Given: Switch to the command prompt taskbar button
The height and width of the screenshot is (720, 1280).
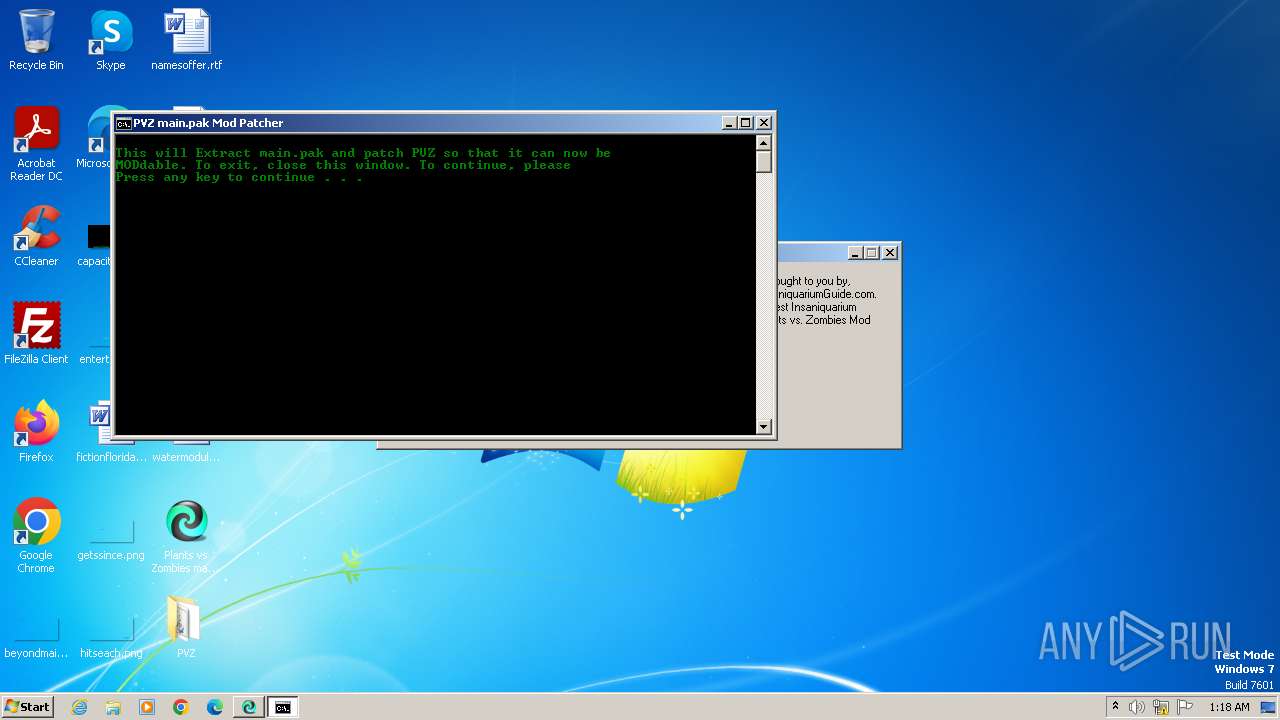Looking at the screenshot, I should [283, 707].
